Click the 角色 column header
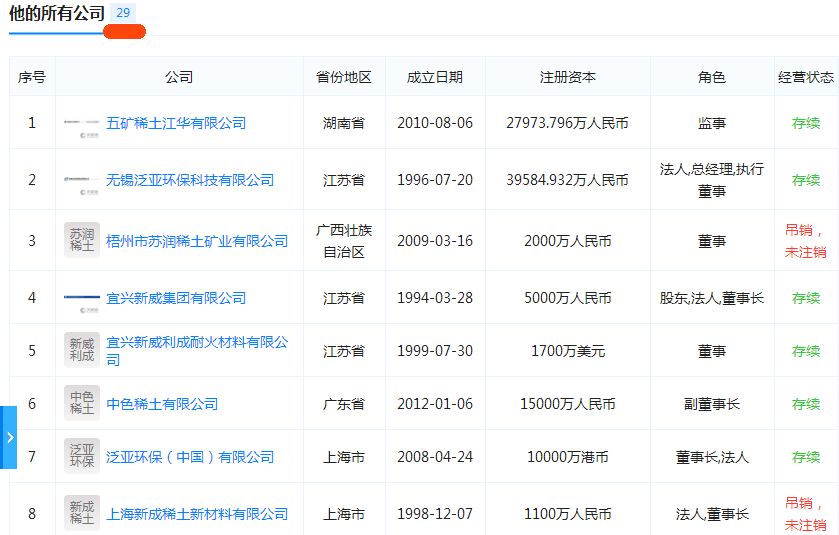This screenshot has width=839, height=535. point(712,77)
